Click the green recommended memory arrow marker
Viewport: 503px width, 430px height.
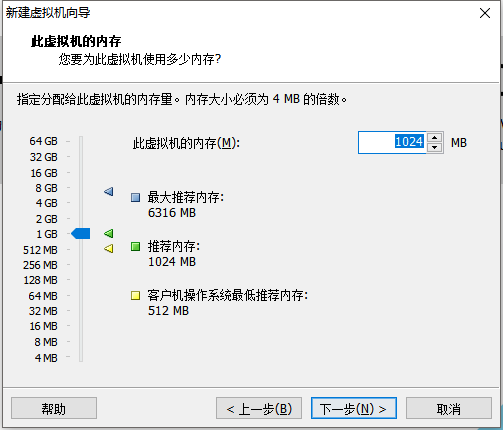point(108,234)
